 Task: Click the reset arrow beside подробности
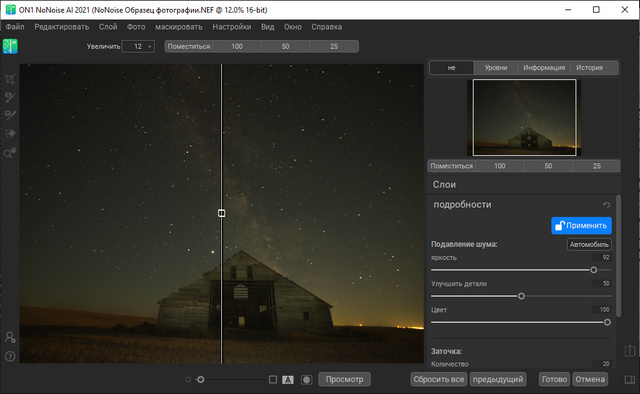tap(607, 205)
